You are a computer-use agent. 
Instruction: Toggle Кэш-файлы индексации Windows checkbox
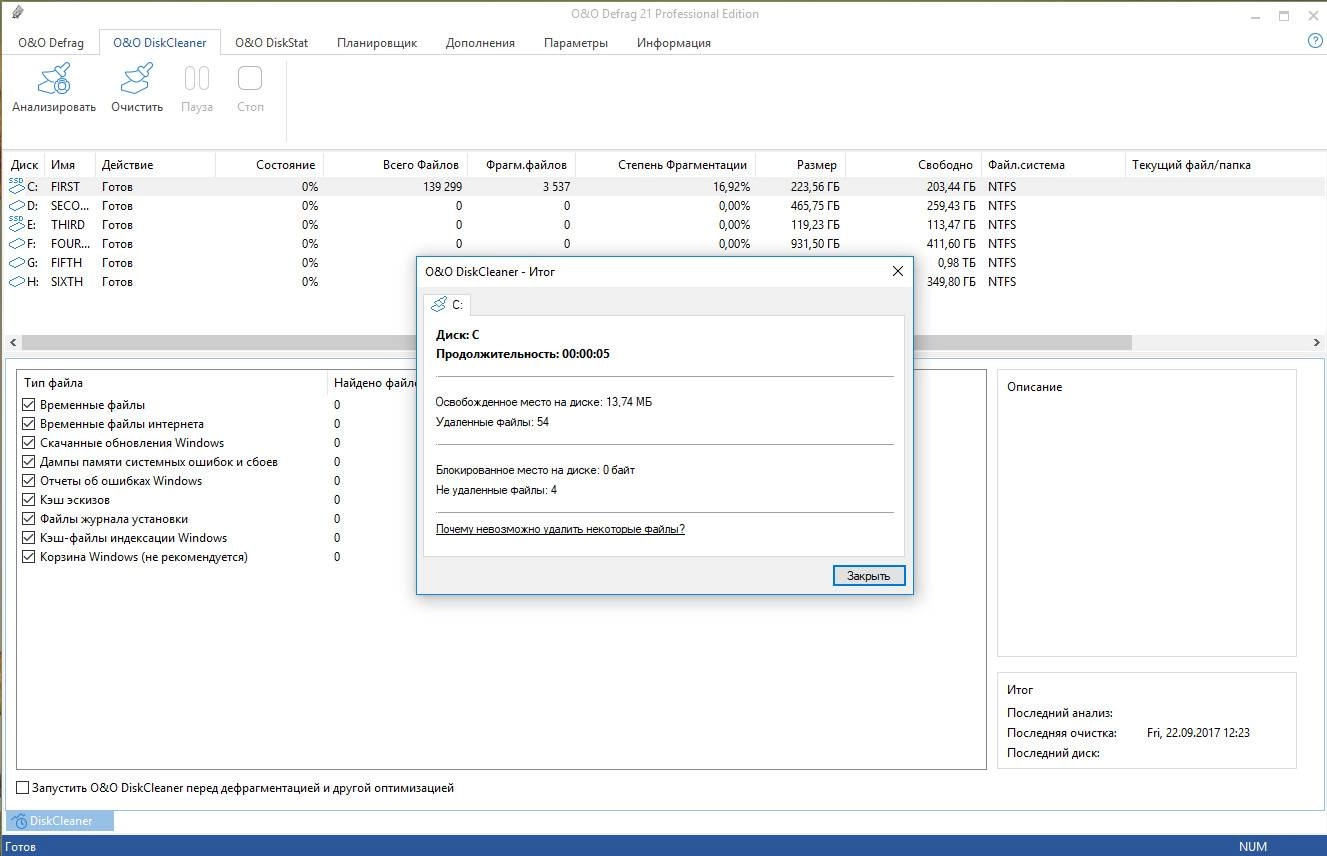coord(28,538)
